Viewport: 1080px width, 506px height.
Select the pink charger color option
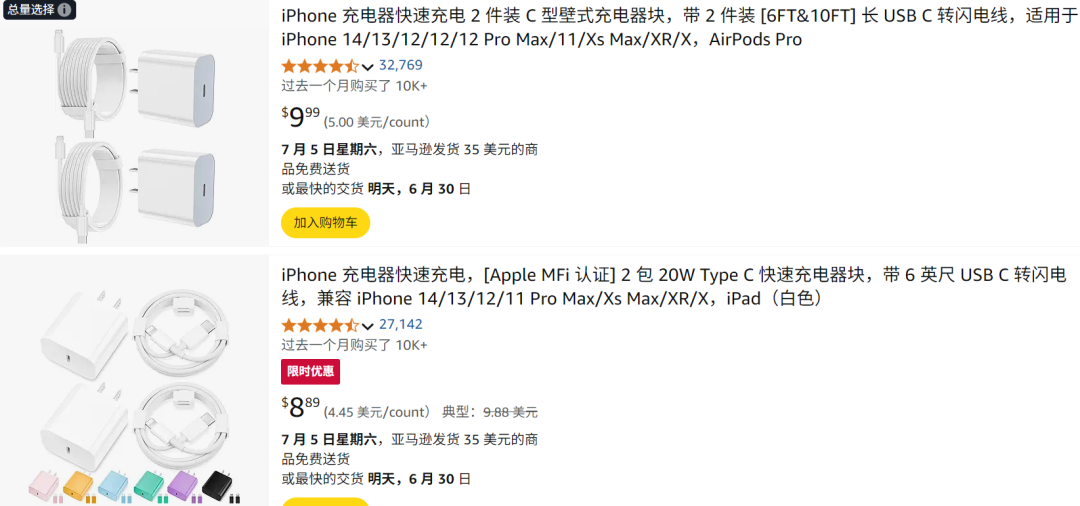point(46,487)
